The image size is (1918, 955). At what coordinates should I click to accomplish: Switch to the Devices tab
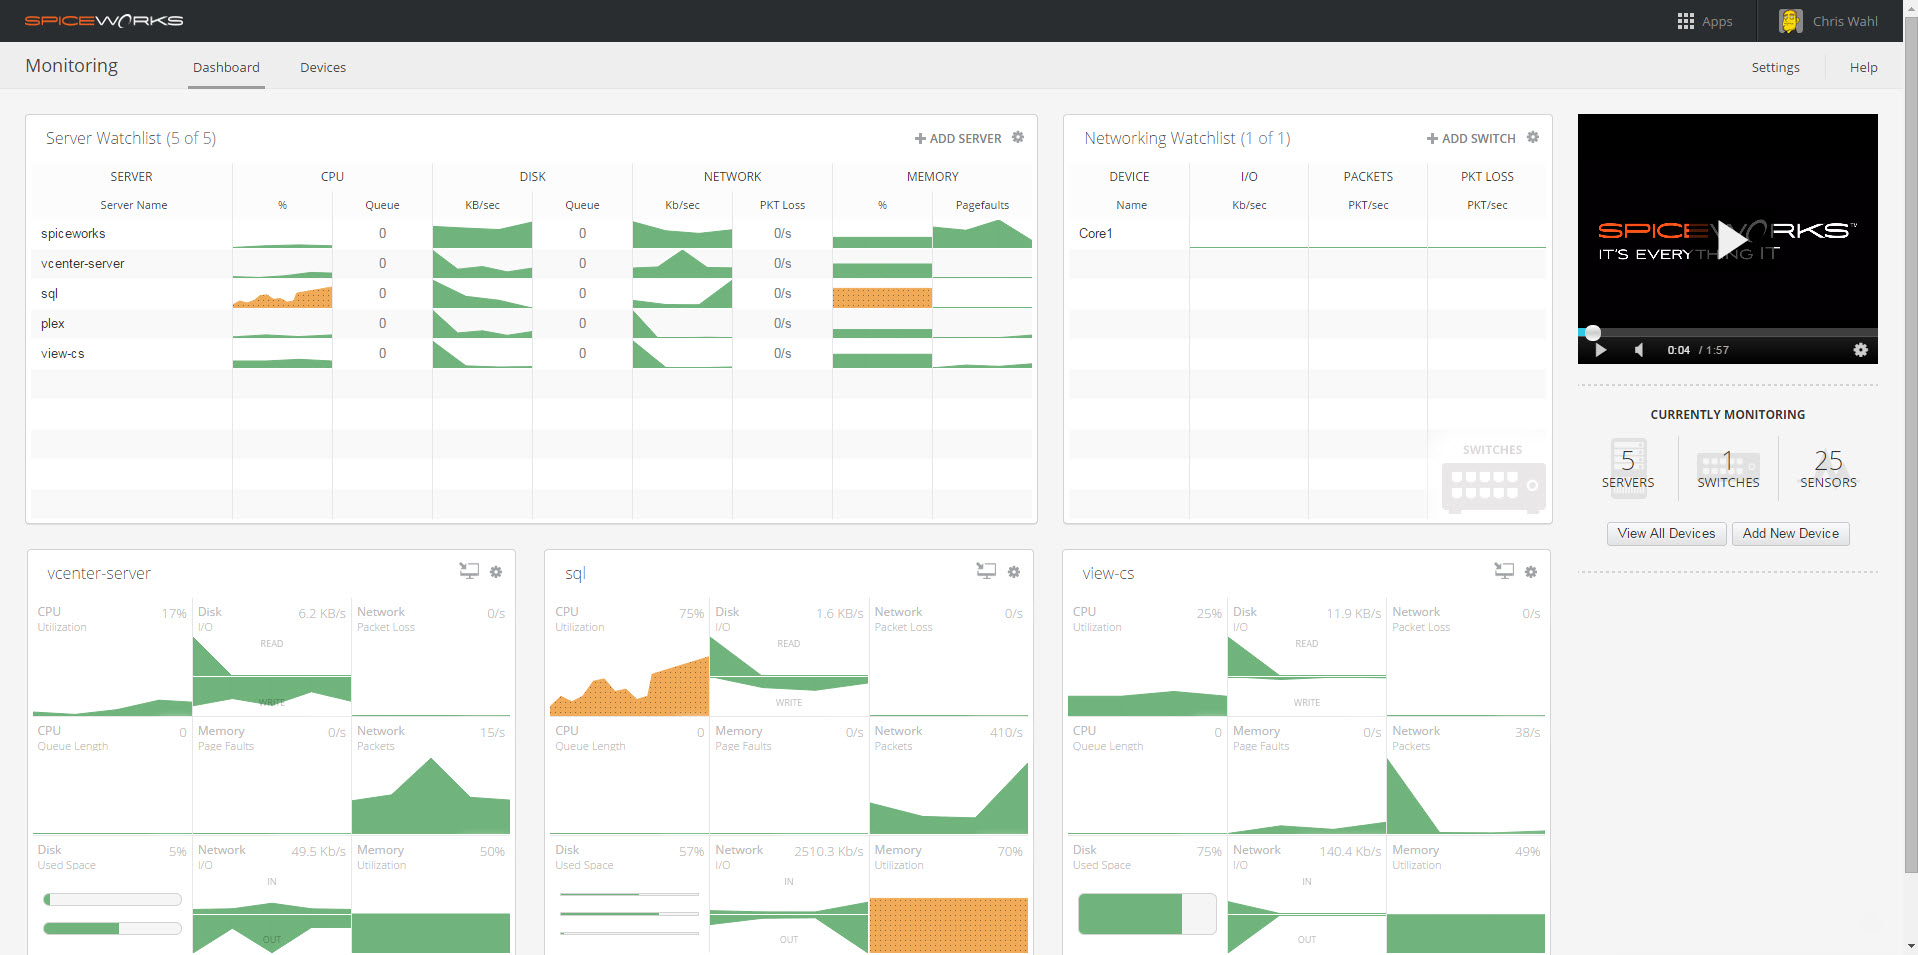tap(323, 67)
